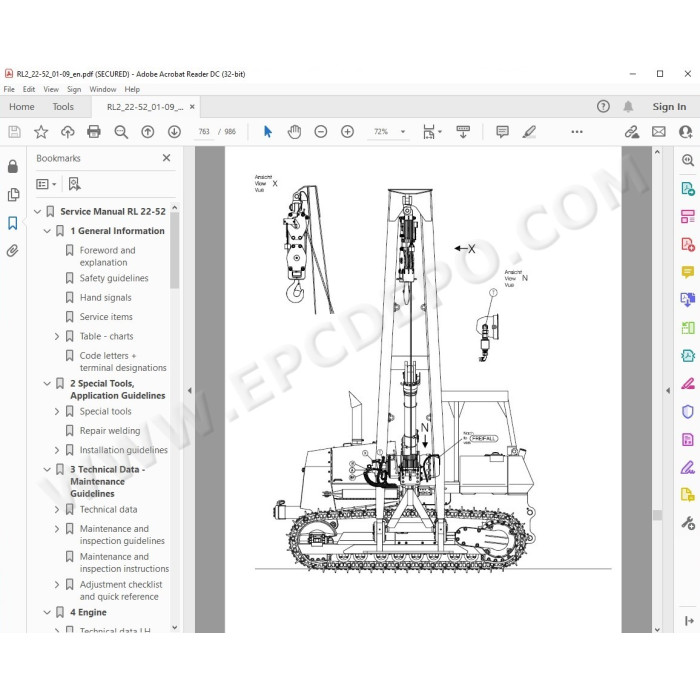Screen dimensions: 700x700
Task: Enable scrolling mode icon
Action: pos(463,132)
